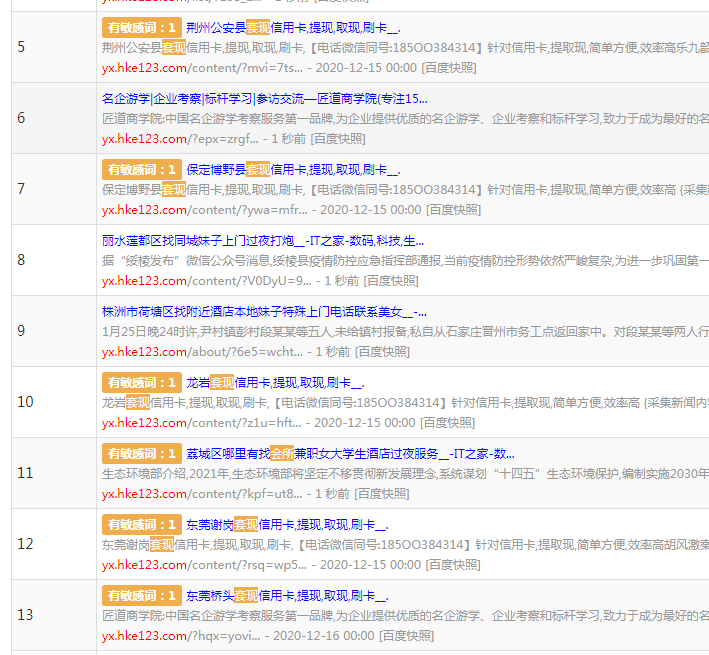The height and width of the screenshot is (655, 709).
Task: Open title 保定博野县套现信用卡 in row 7
Action: [293, 170]
